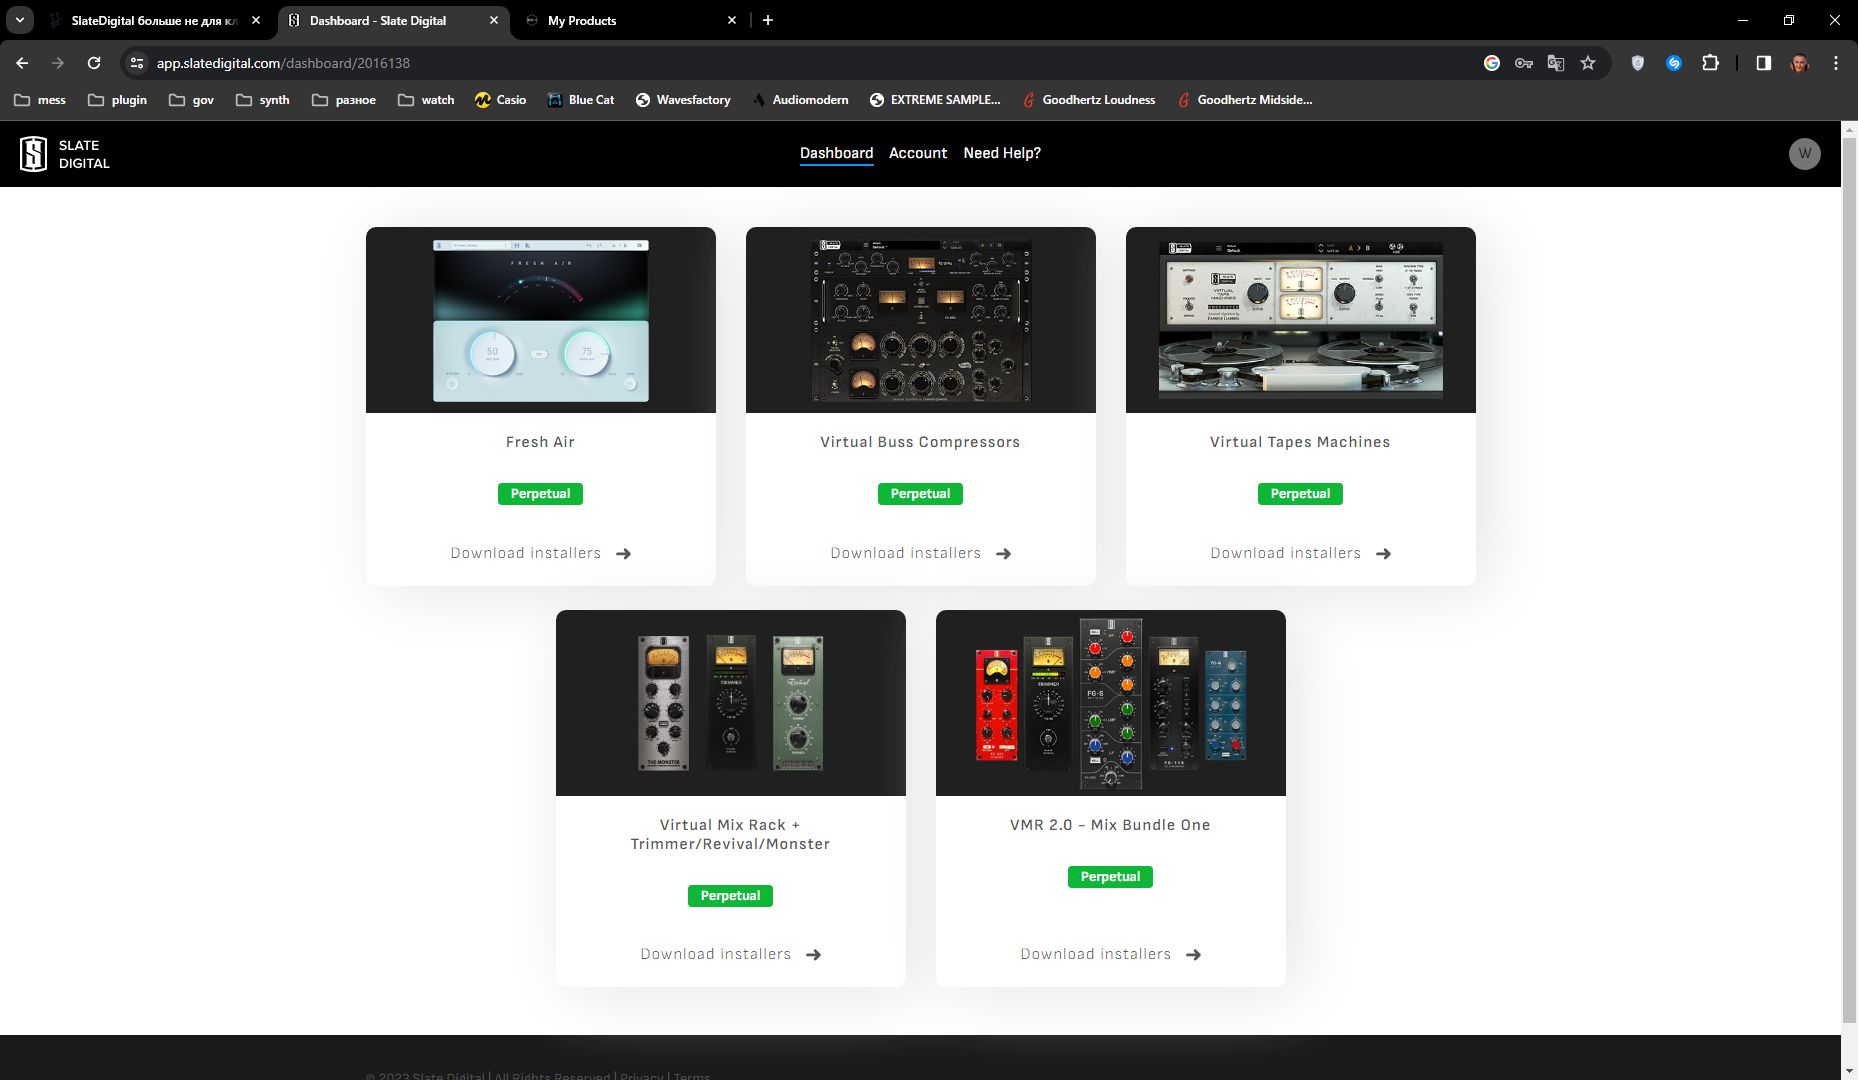The width and height of the screenshot is (1858, 1080).
Task: Click the arrow for Virtual Buss Compressors download
Action: (1004, 554)
